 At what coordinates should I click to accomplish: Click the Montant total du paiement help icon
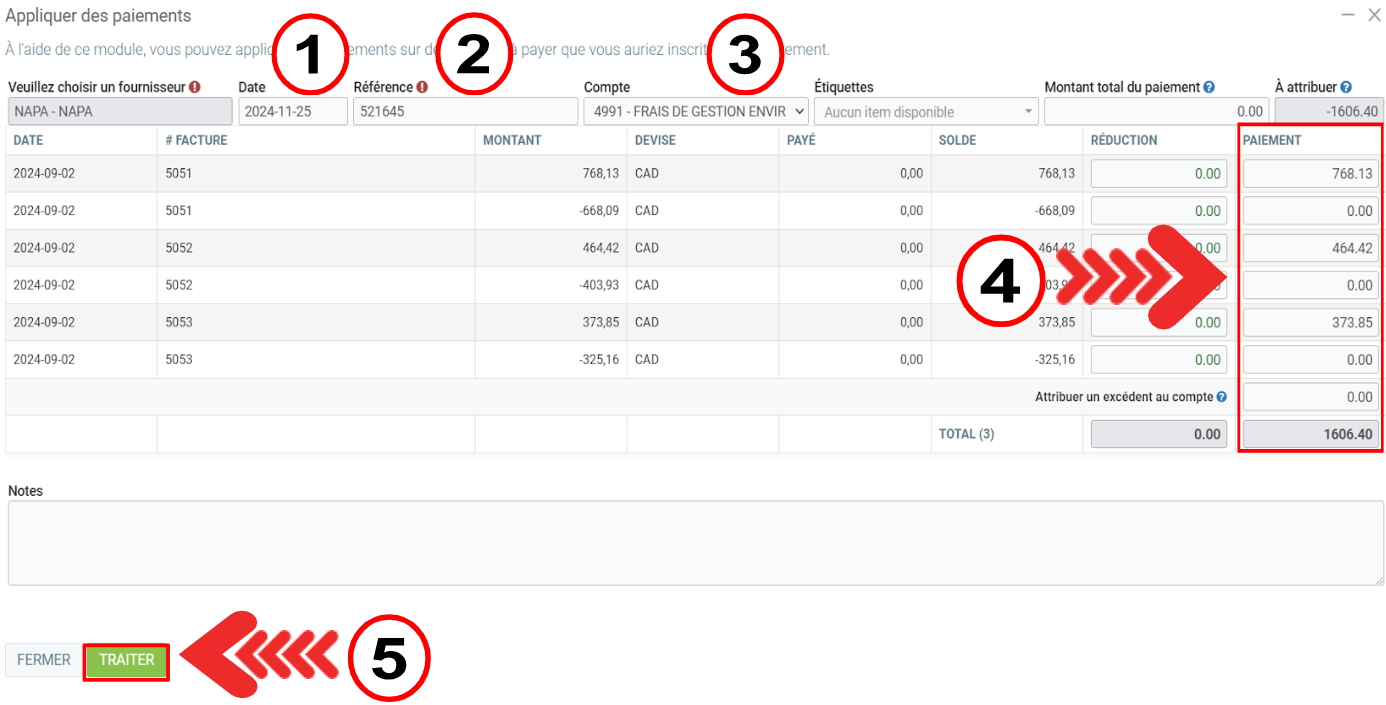click(1209, 88)
